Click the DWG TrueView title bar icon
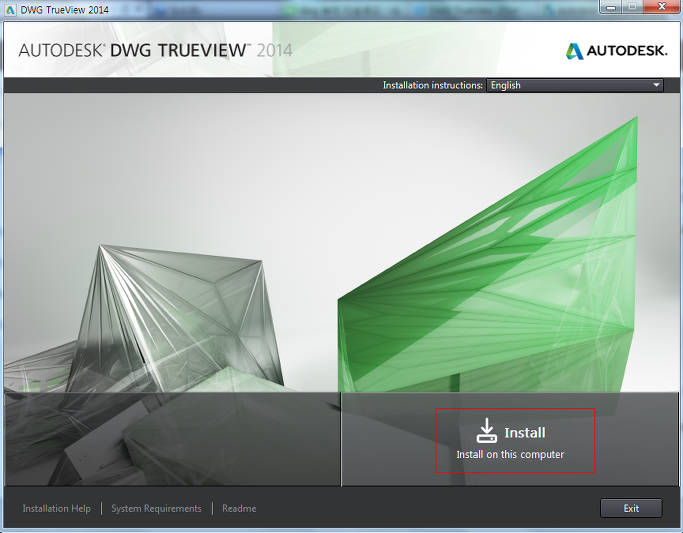The image size is (683, 533). point(10,9)
